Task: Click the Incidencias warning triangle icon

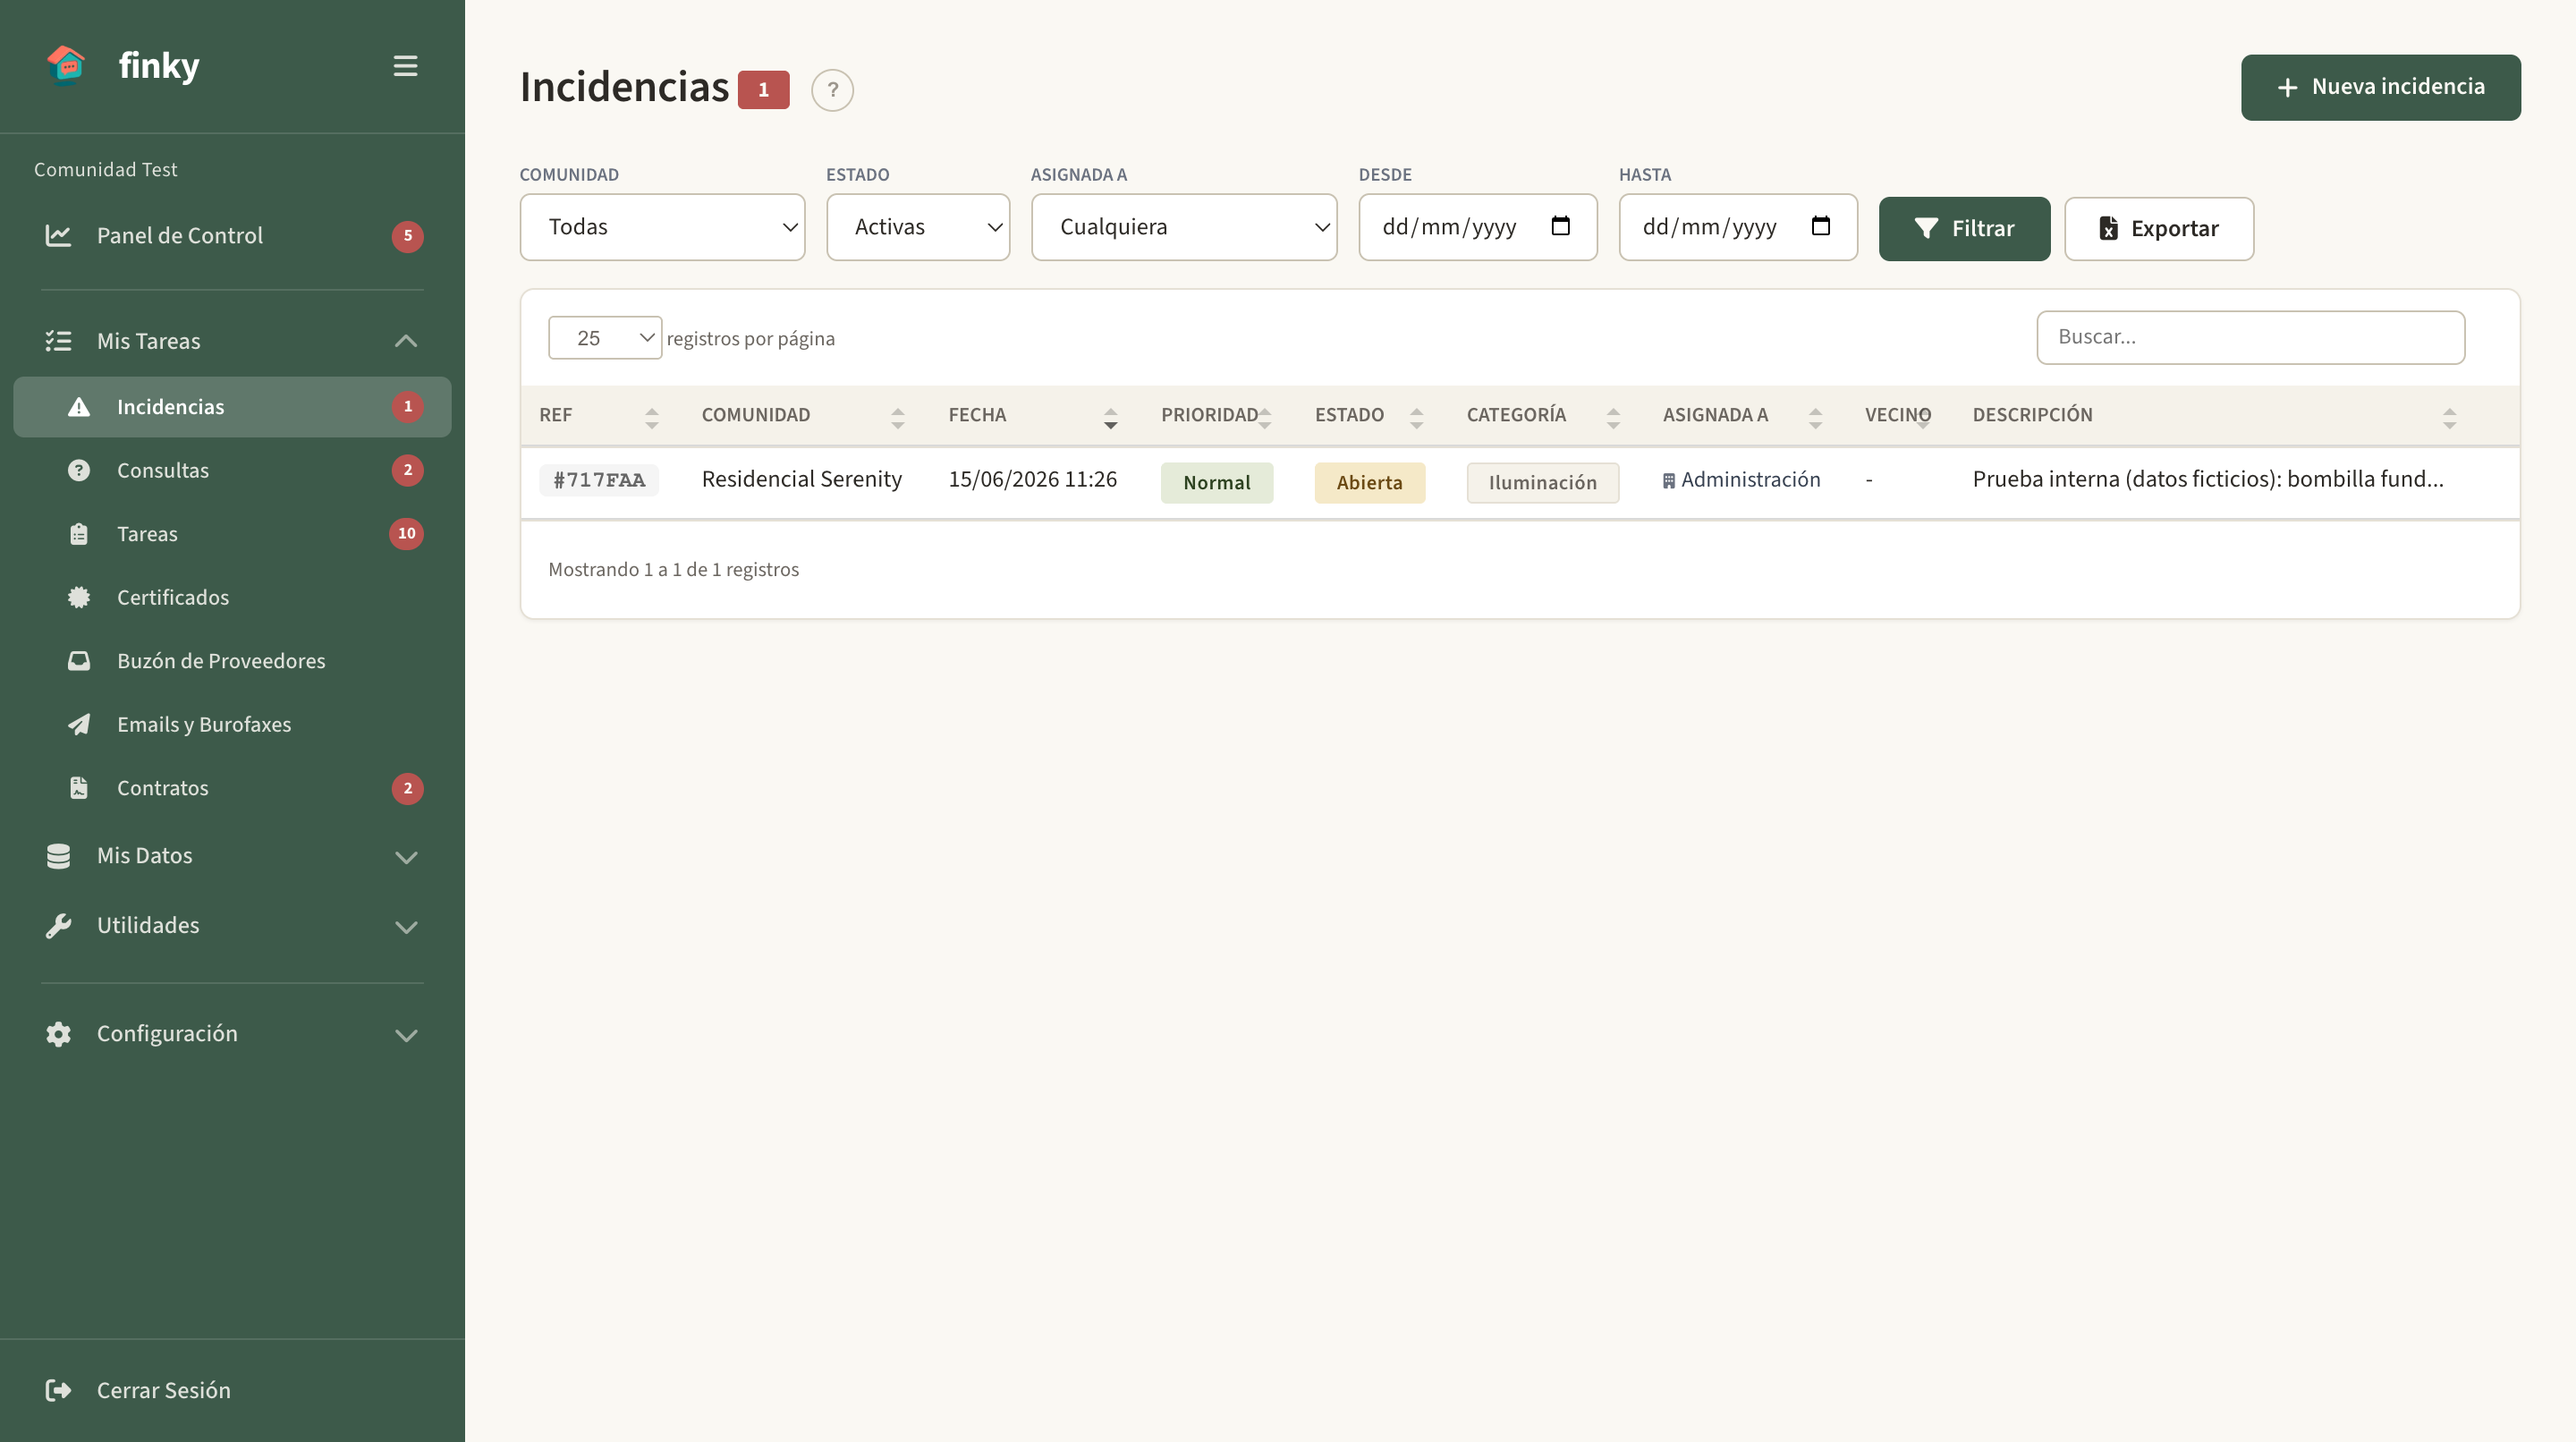Action: [79, 407]
